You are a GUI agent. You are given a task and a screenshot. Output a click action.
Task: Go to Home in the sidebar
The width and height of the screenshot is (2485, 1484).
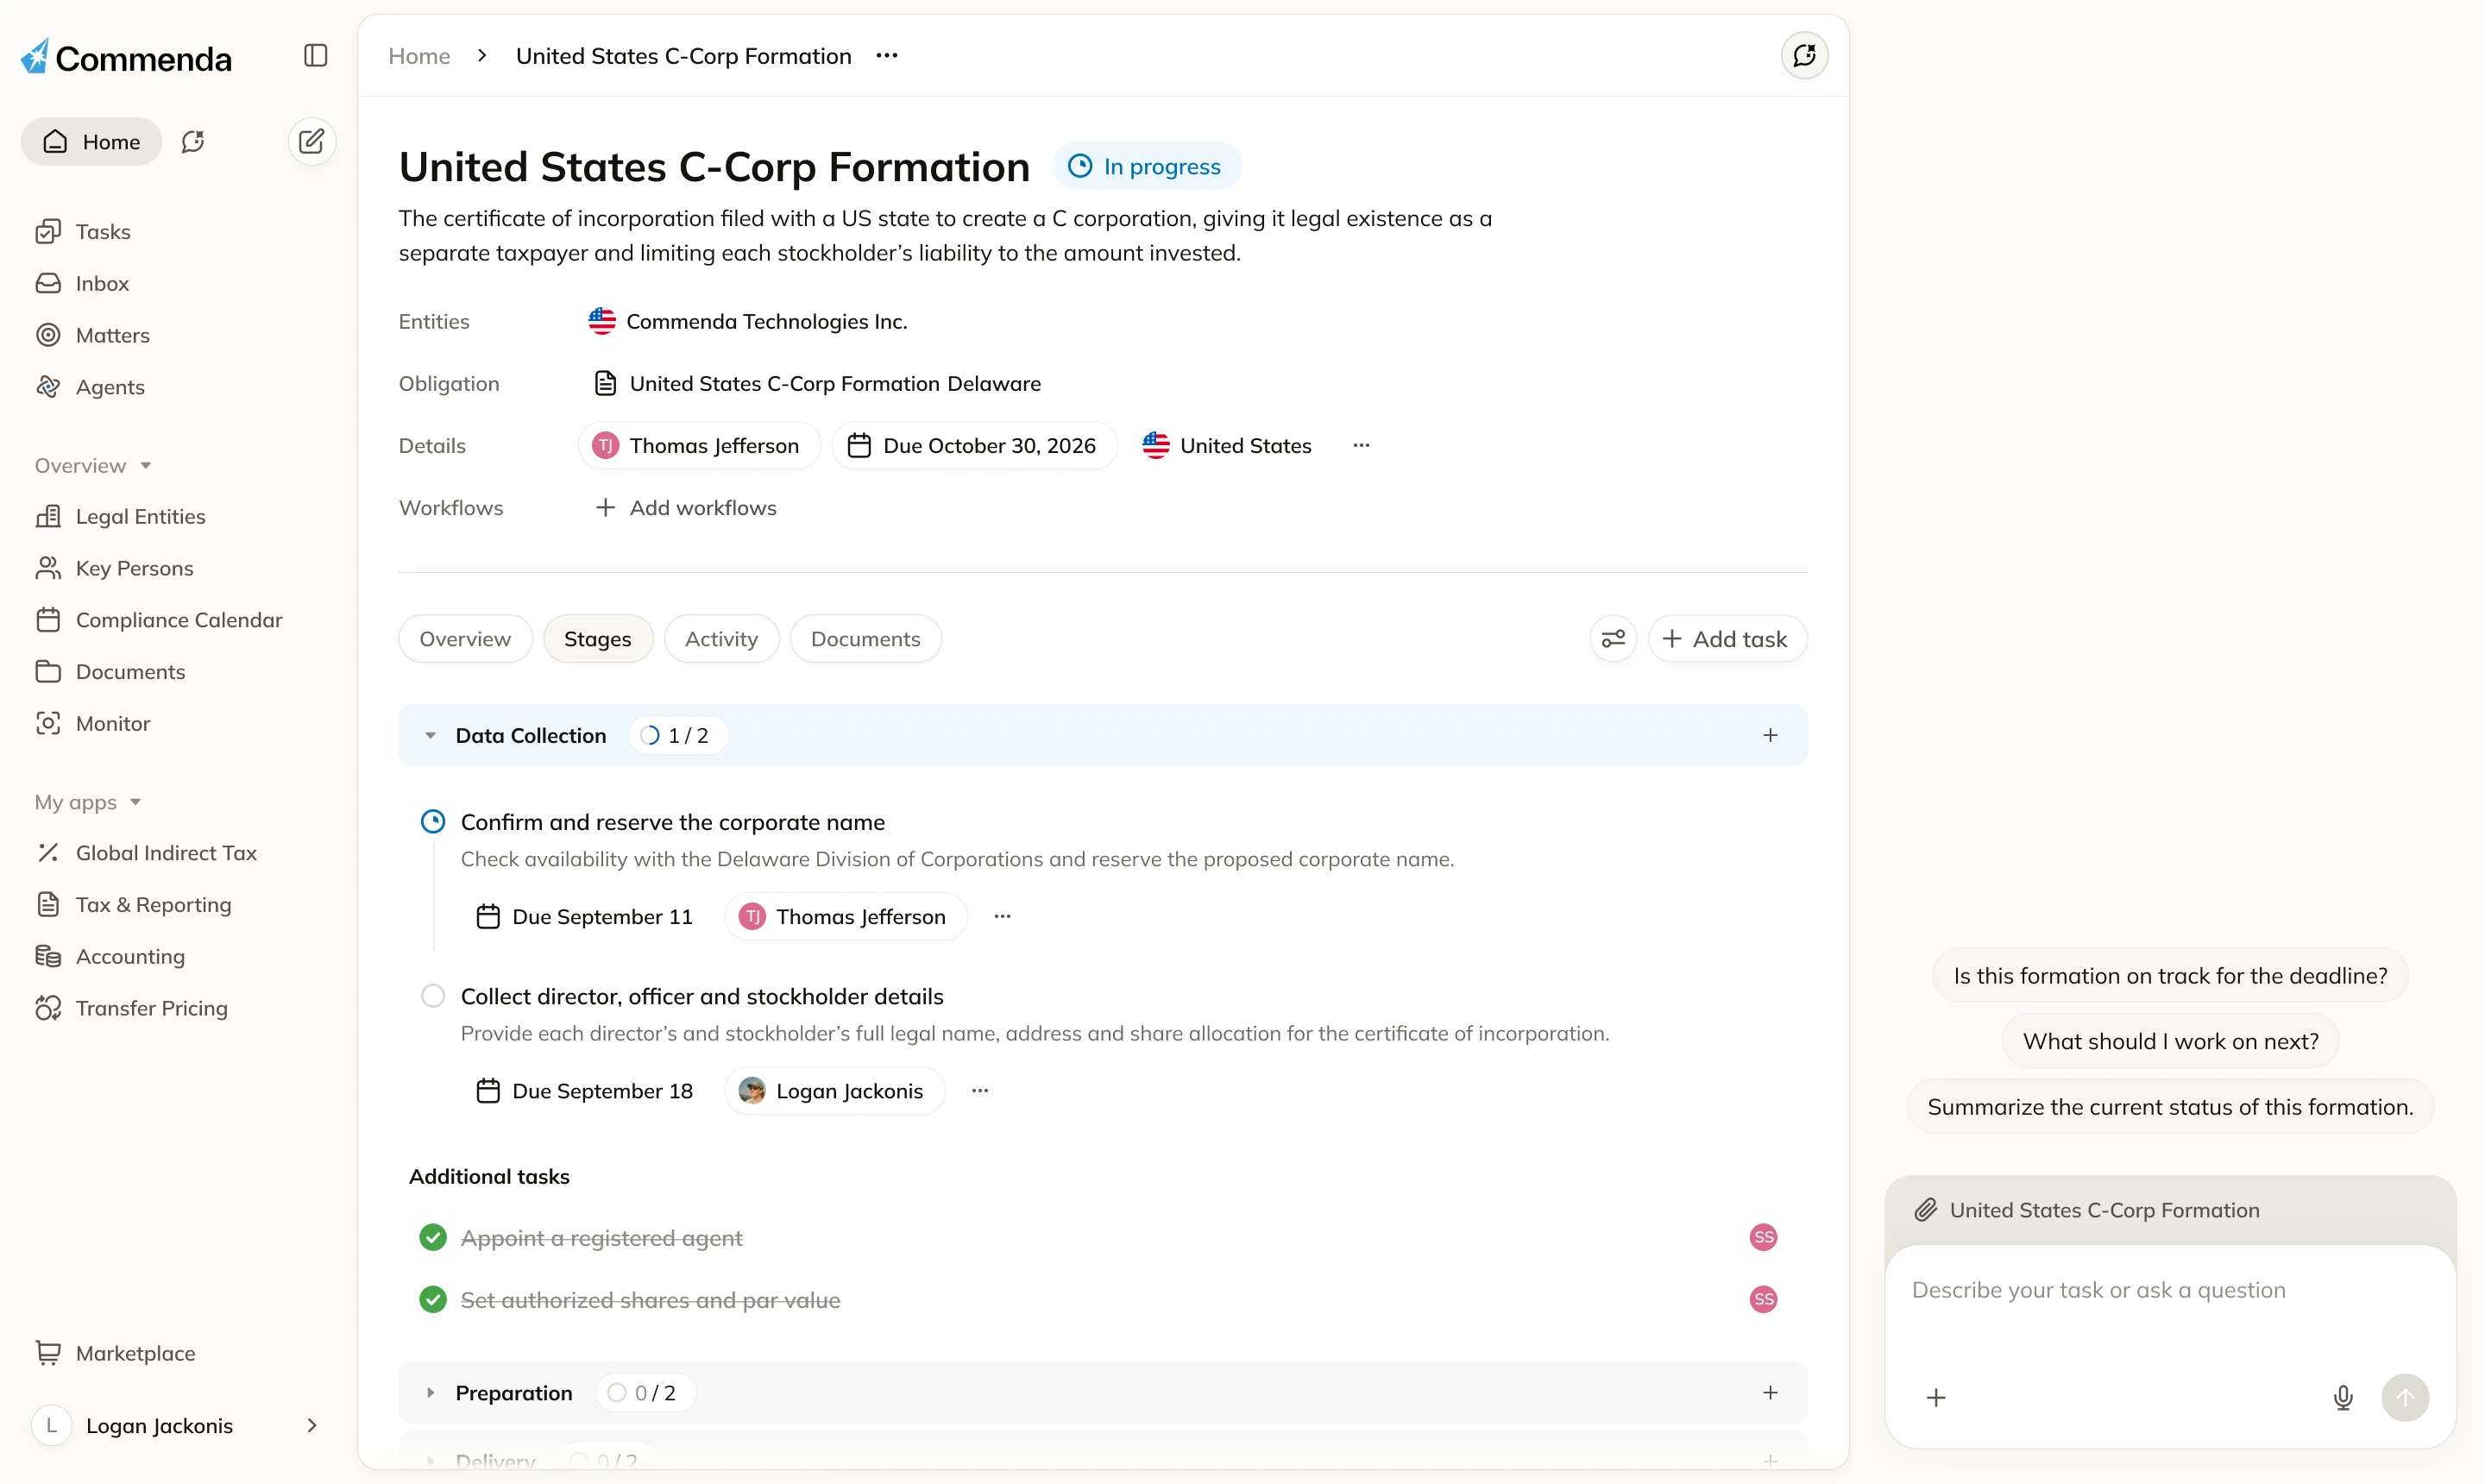click(91, 142)
